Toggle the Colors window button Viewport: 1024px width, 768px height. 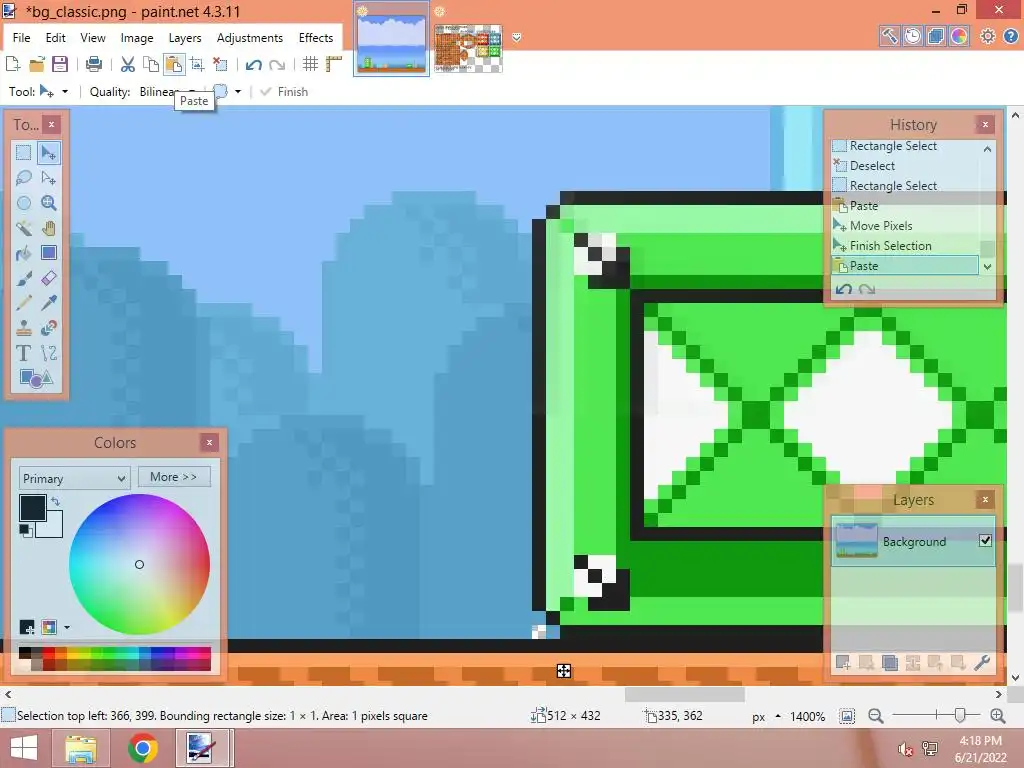coord(959,37)
